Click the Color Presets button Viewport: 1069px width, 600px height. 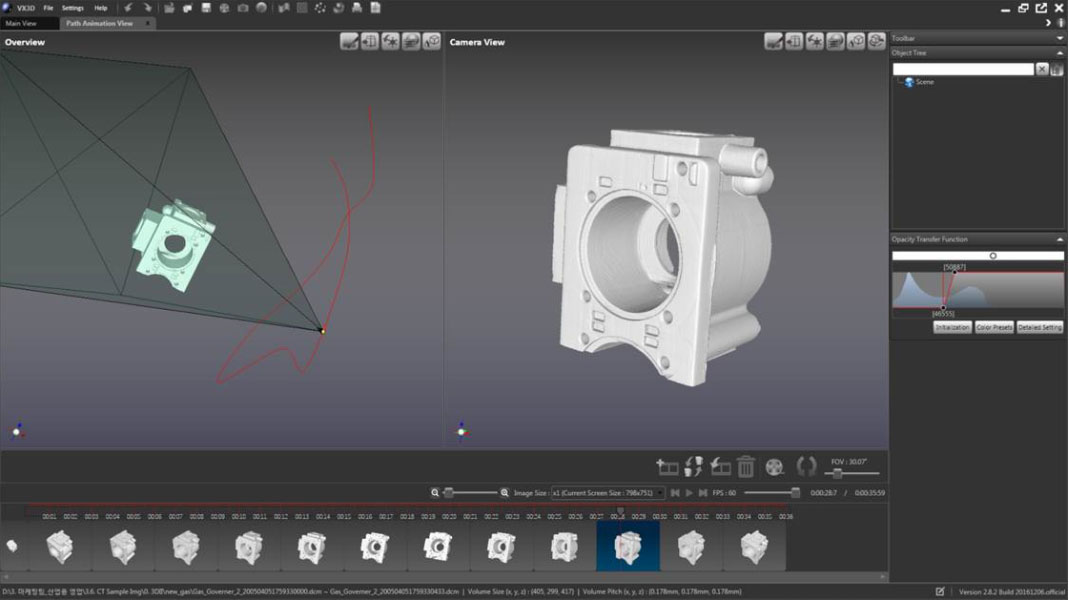click(x=994, y=327)
